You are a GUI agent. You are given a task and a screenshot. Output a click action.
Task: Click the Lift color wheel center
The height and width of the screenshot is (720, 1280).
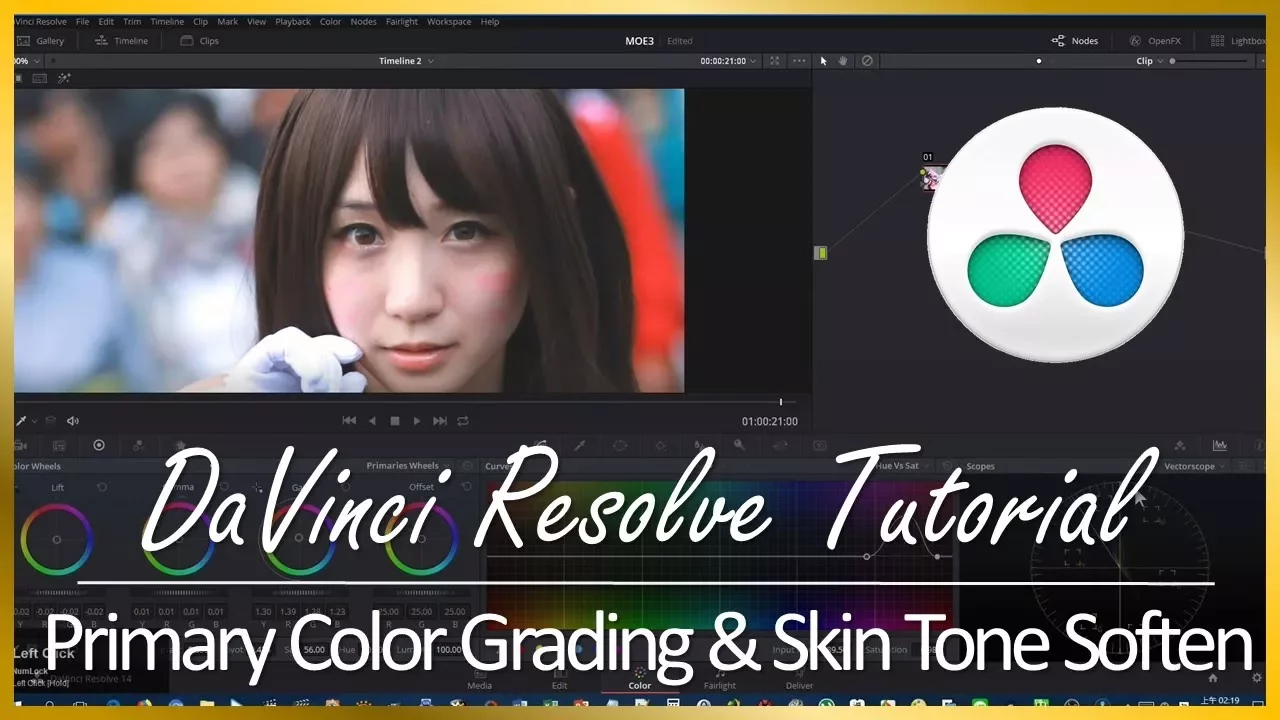tap(57, 539)
